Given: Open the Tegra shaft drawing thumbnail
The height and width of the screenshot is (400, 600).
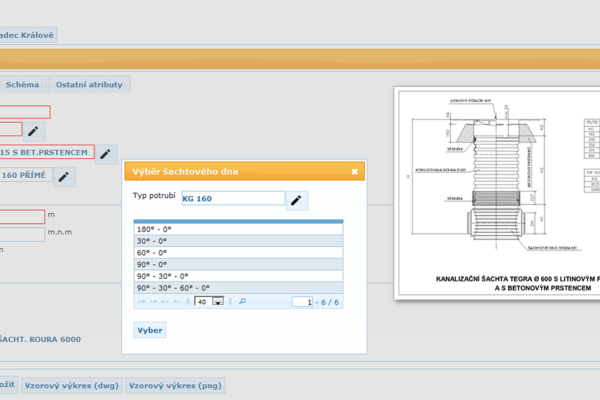Looking at the screenshot, I should 497,193.
